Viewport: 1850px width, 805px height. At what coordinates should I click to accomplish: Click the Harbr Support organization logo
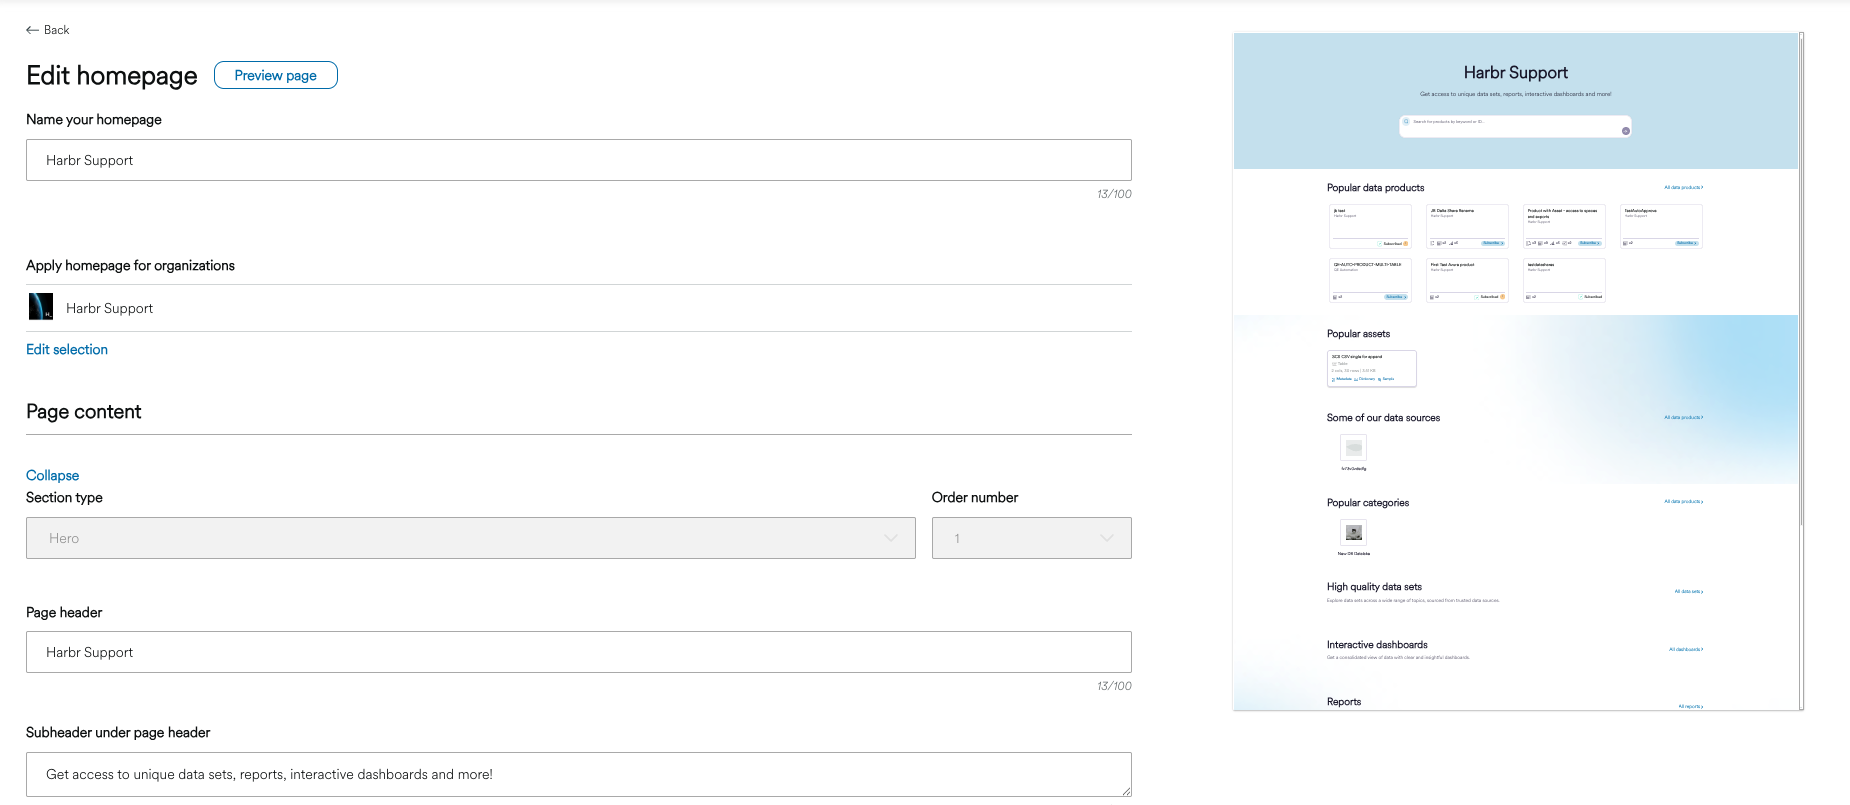click(41, 307)
